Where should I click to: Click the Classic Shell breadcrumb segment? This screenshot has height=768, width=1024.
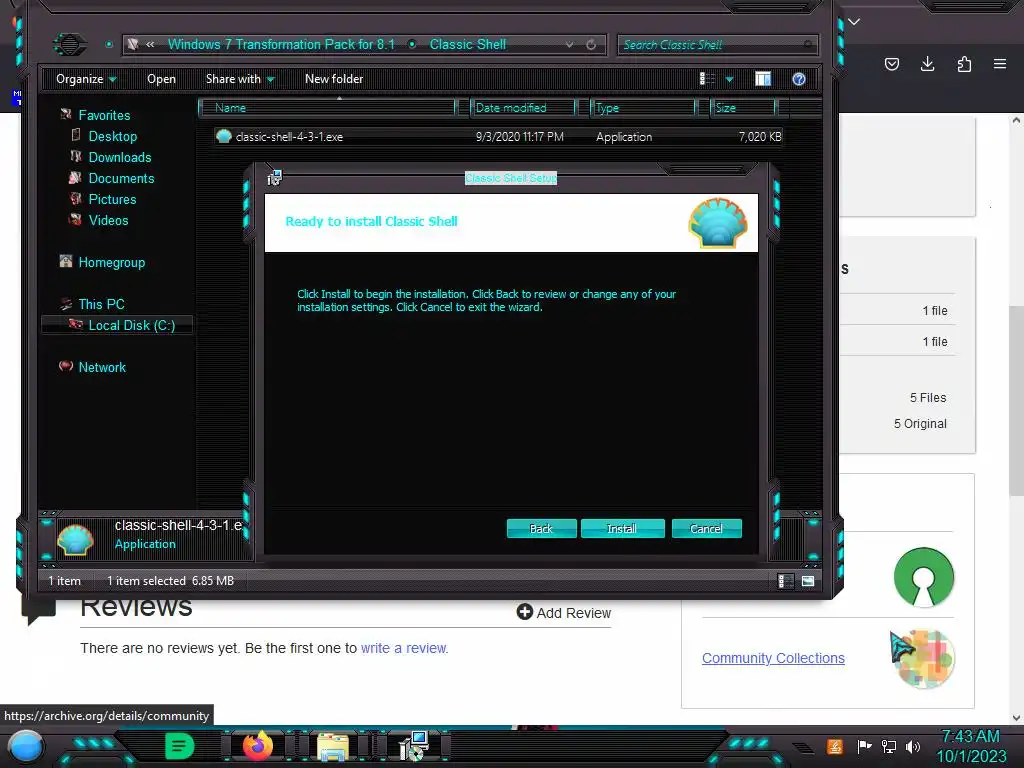(468, 44)
